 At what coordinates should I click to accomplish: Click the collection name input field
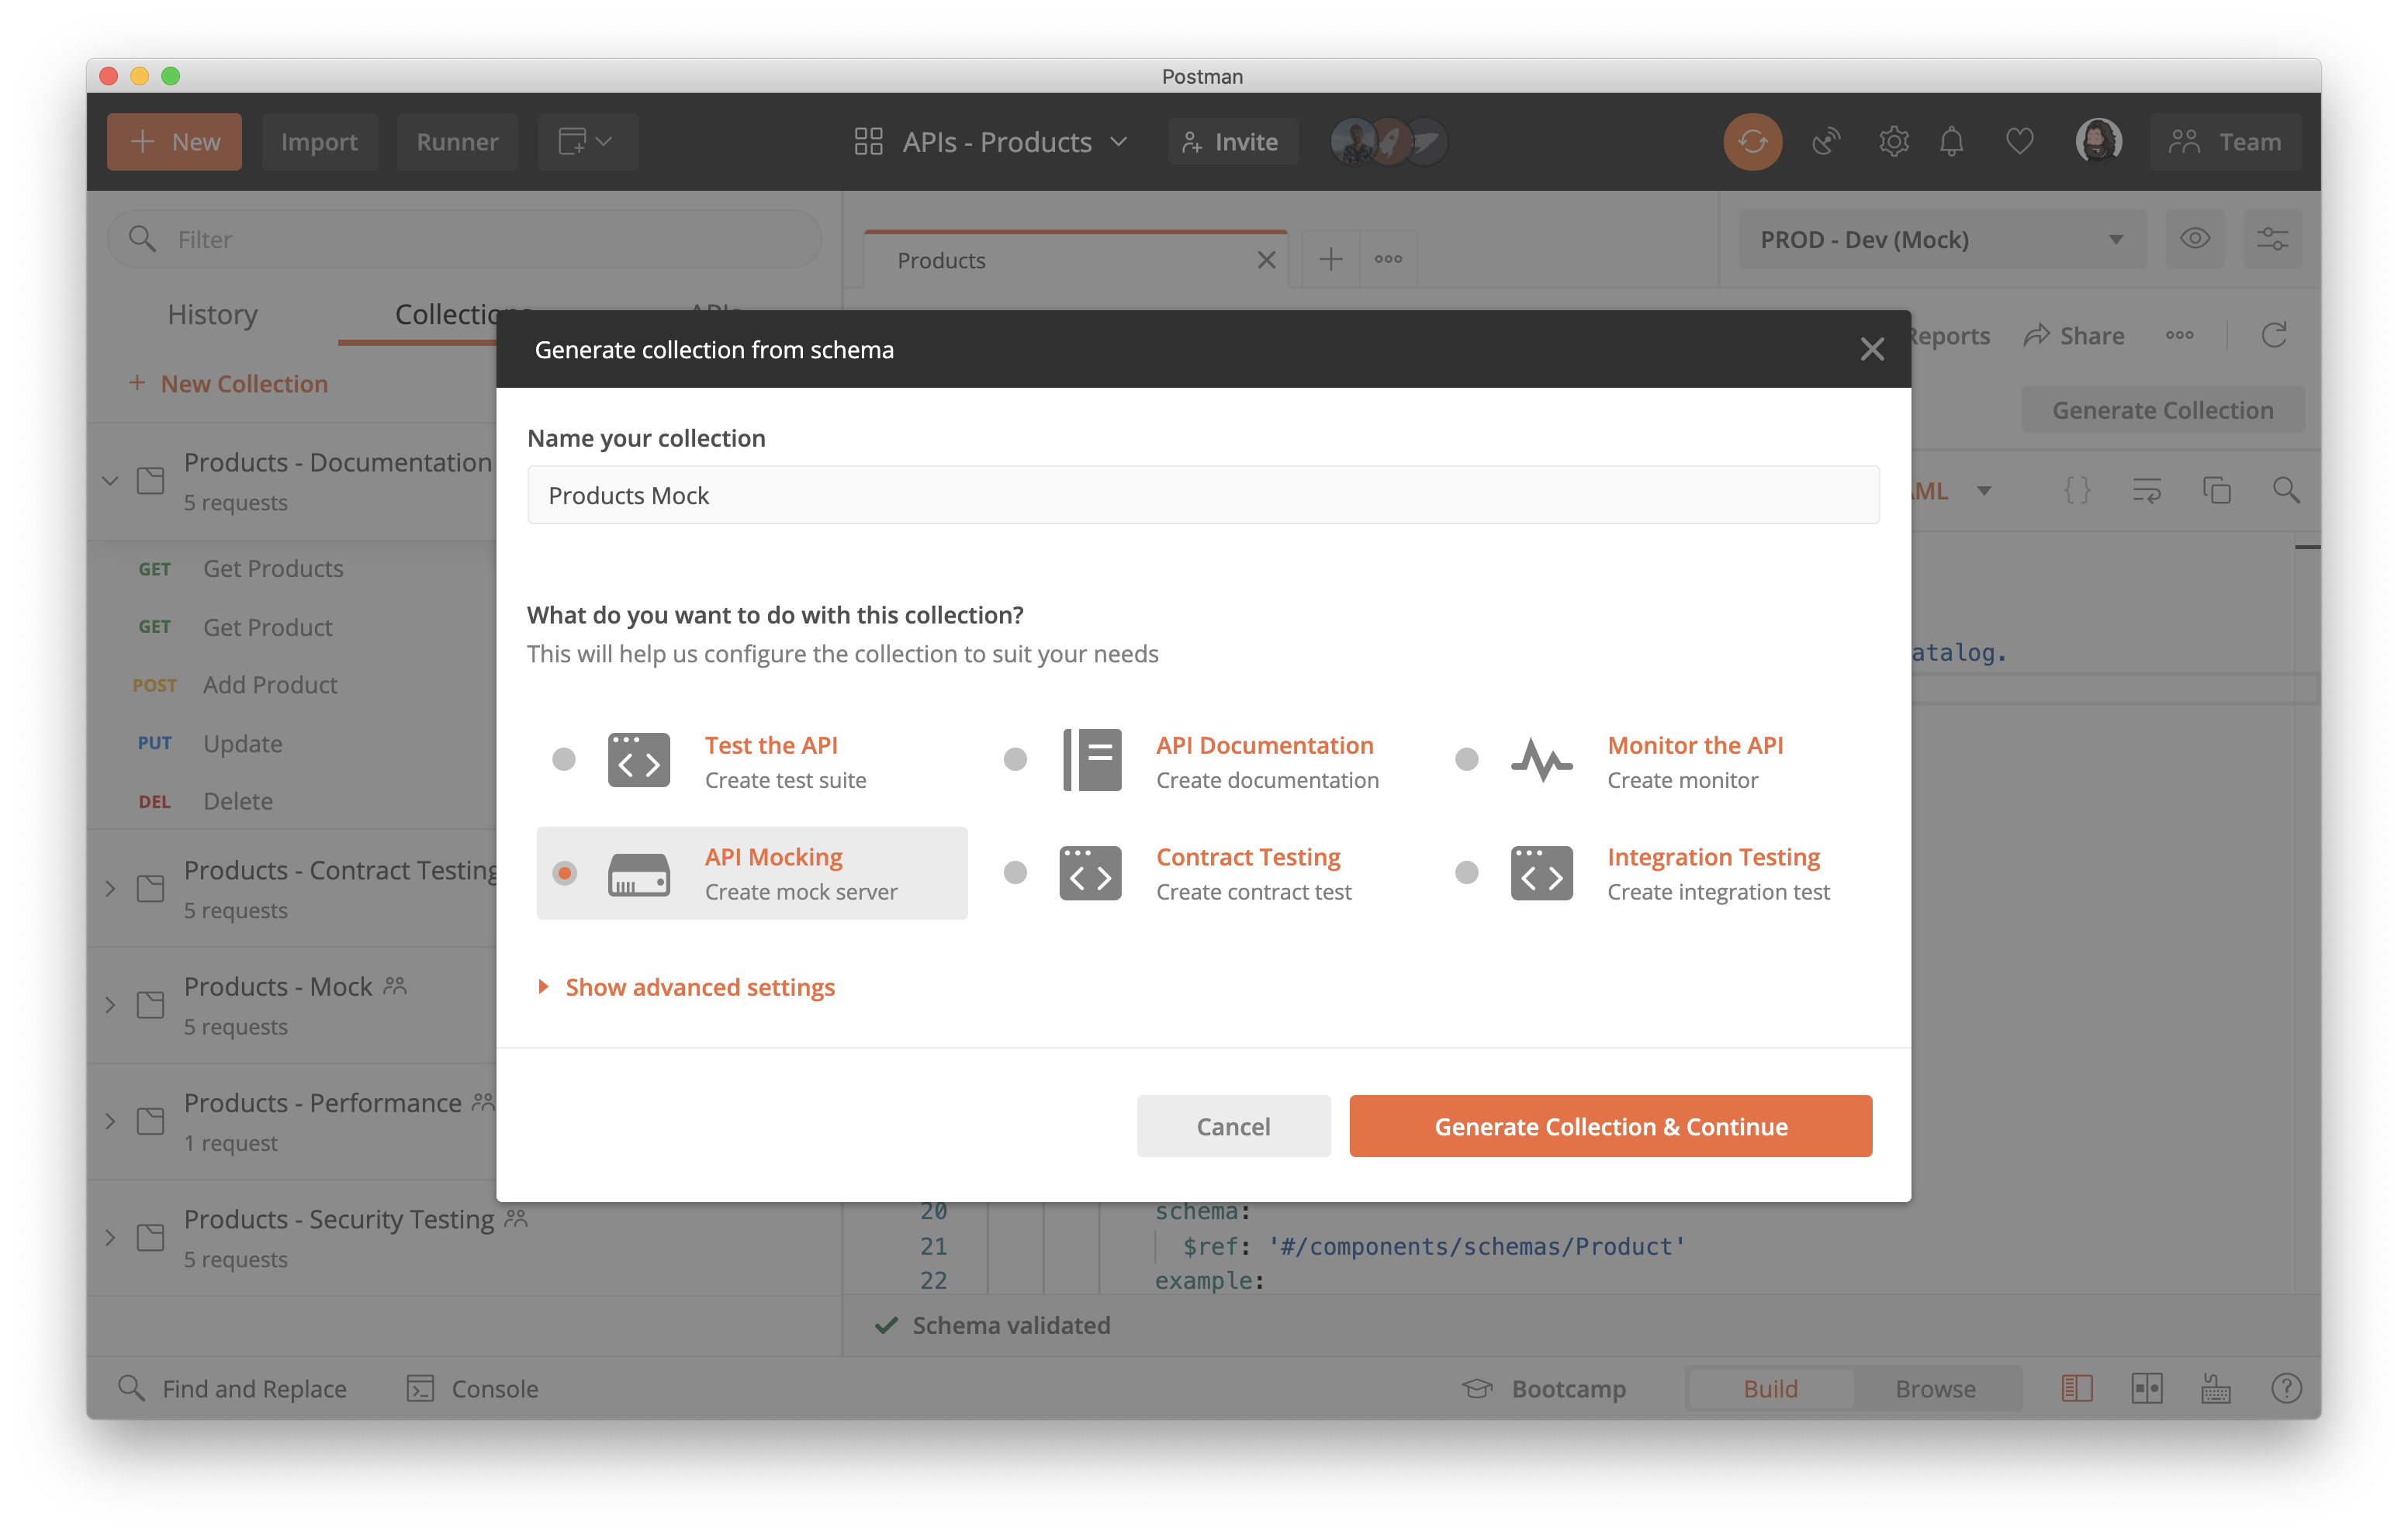(x=1203, y=495)
